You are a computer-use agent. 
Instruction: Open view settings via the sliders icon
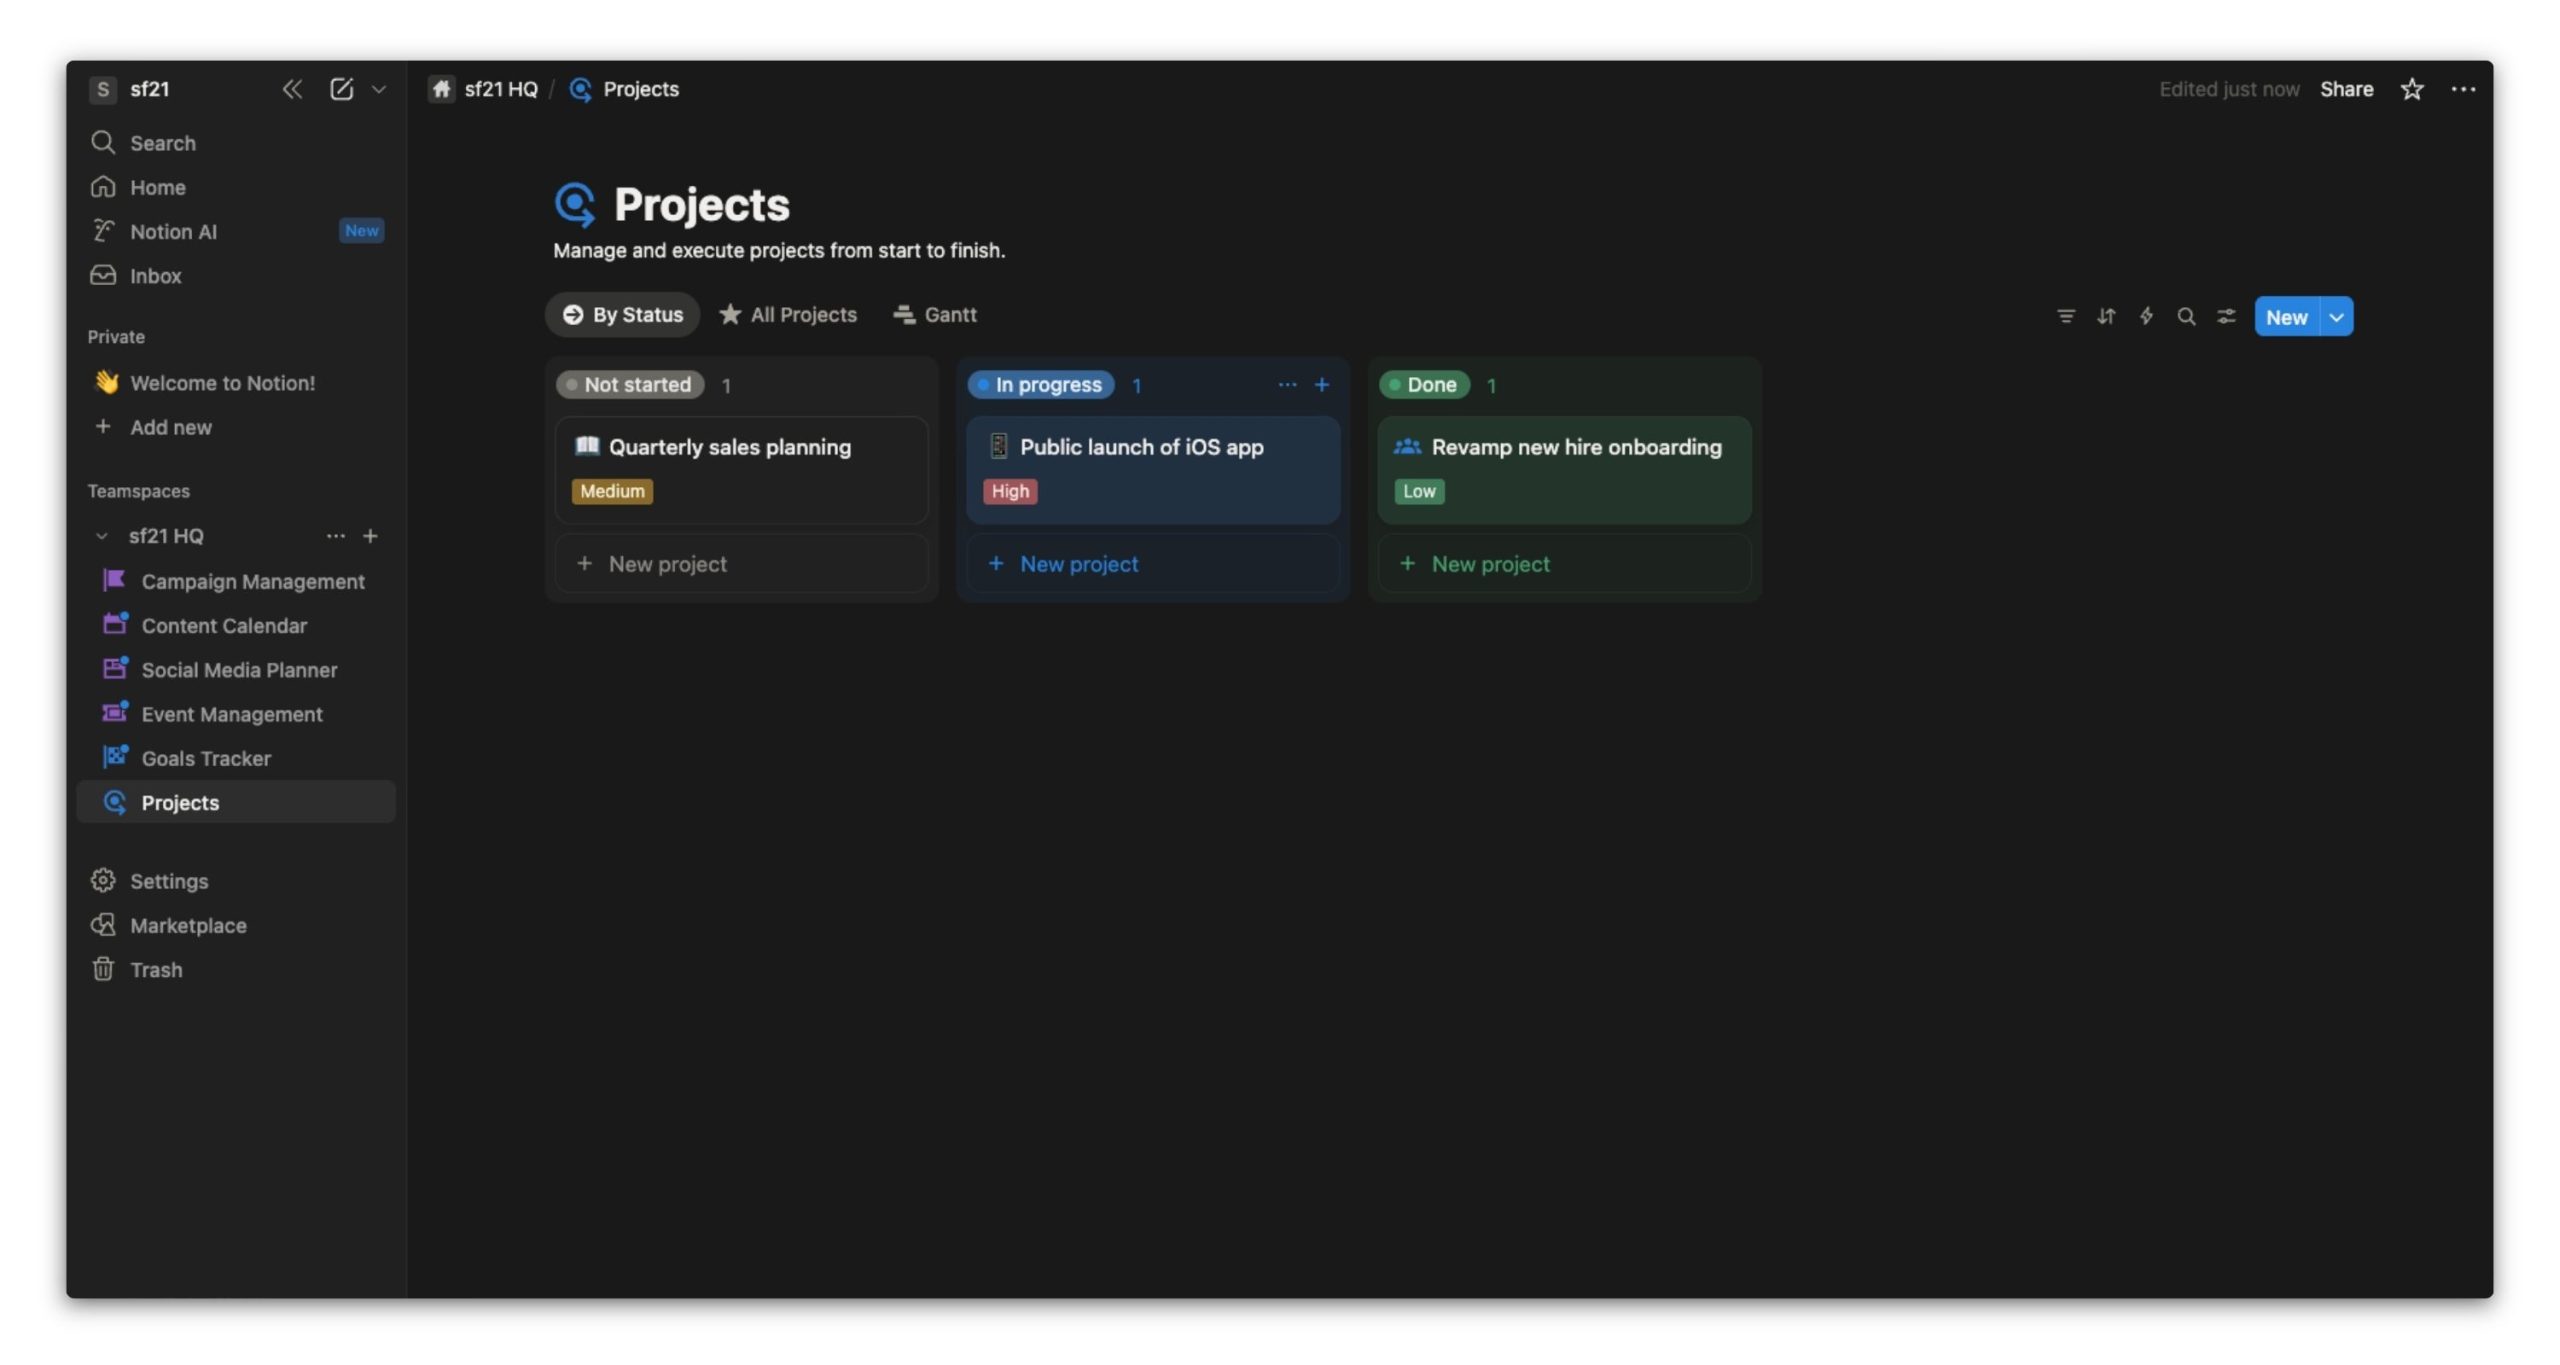point(2226,316)
